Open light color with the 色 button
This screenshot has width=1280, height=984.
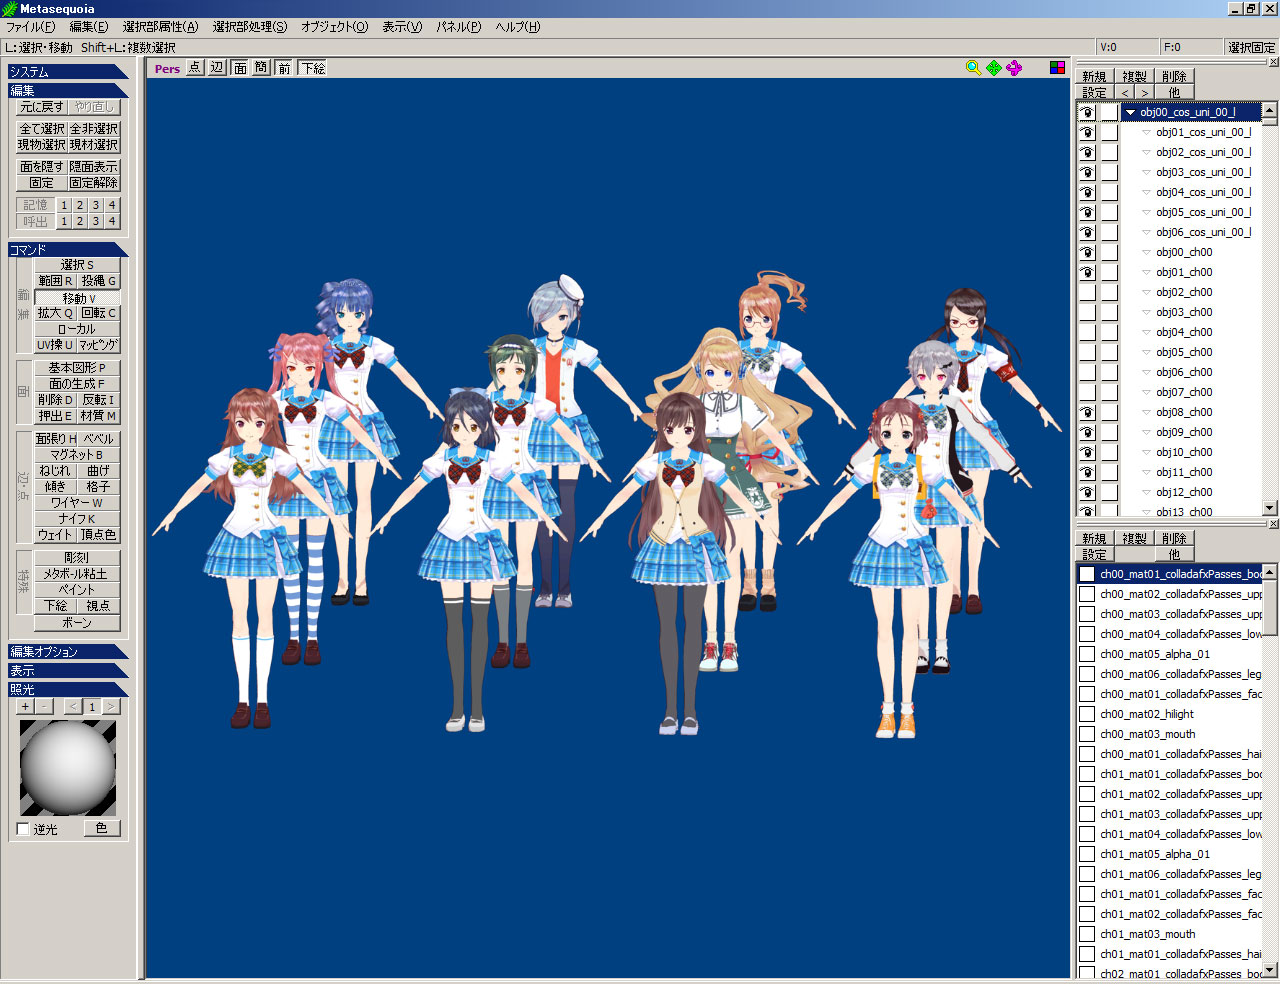click(101, 828)
